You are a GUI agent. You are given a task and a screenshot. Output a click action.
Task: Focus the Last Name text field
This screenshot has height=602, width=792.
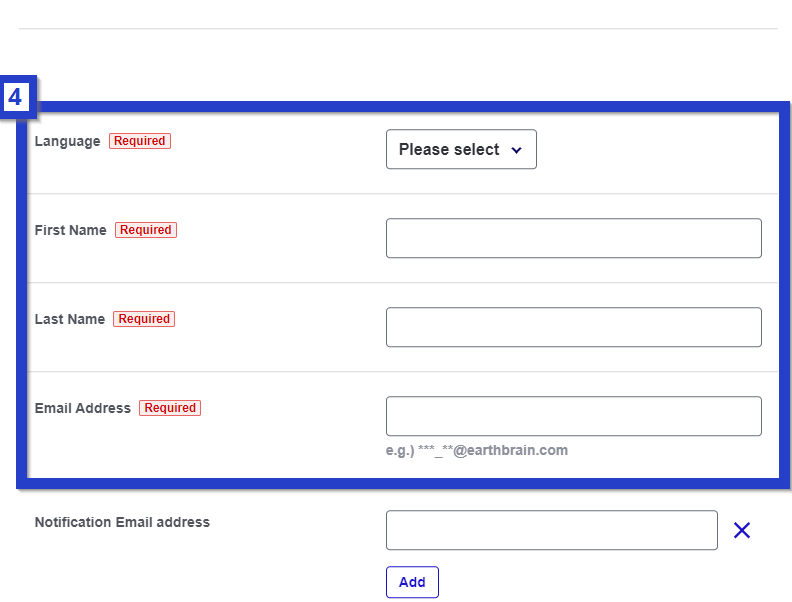coord(573,327)
